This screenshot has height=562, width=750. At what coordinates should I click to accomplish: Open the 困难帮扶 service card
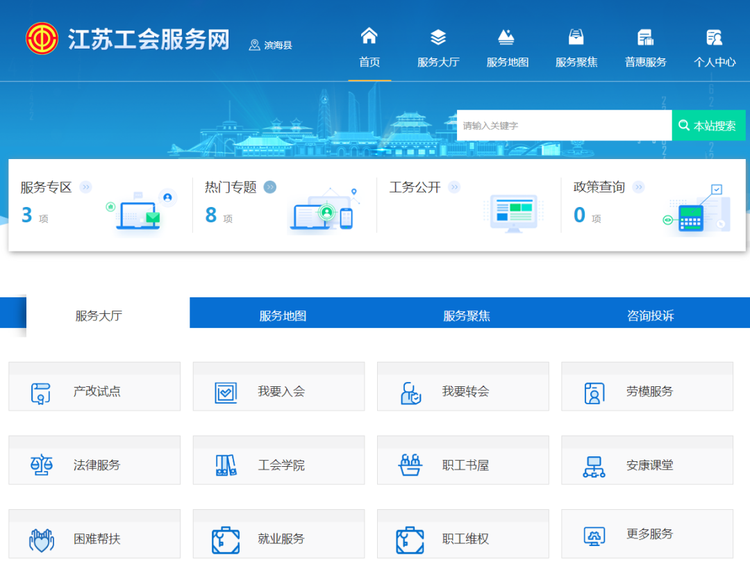click(95, 534)
